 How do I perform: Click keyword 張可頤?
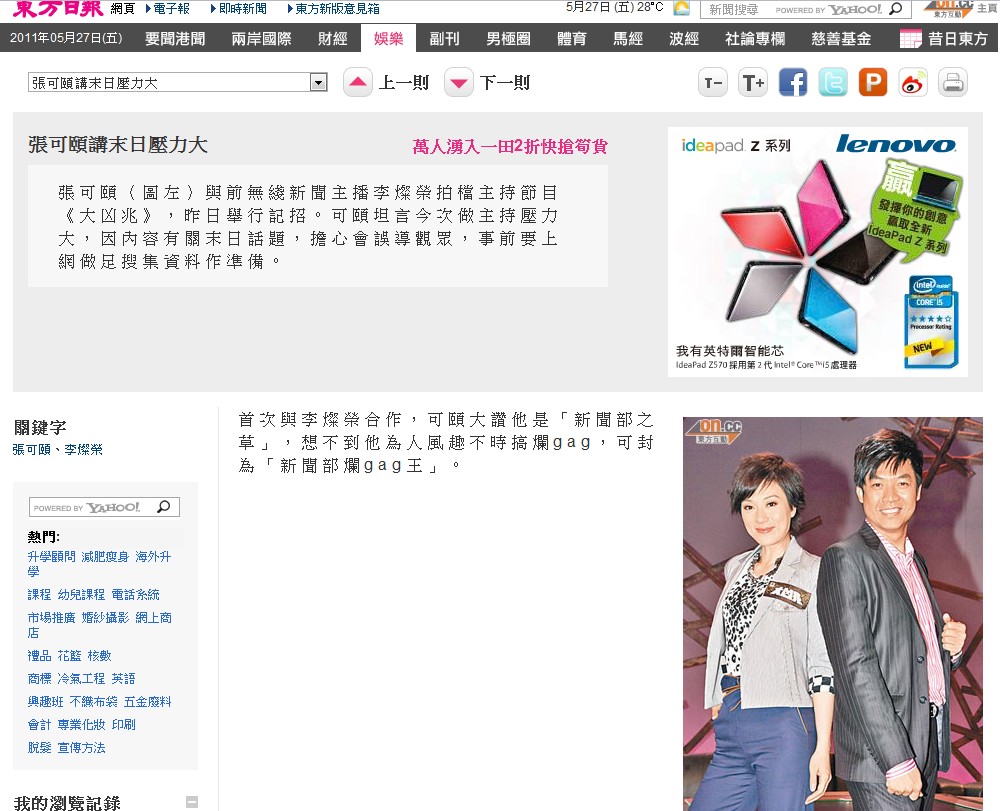point(32,449)
